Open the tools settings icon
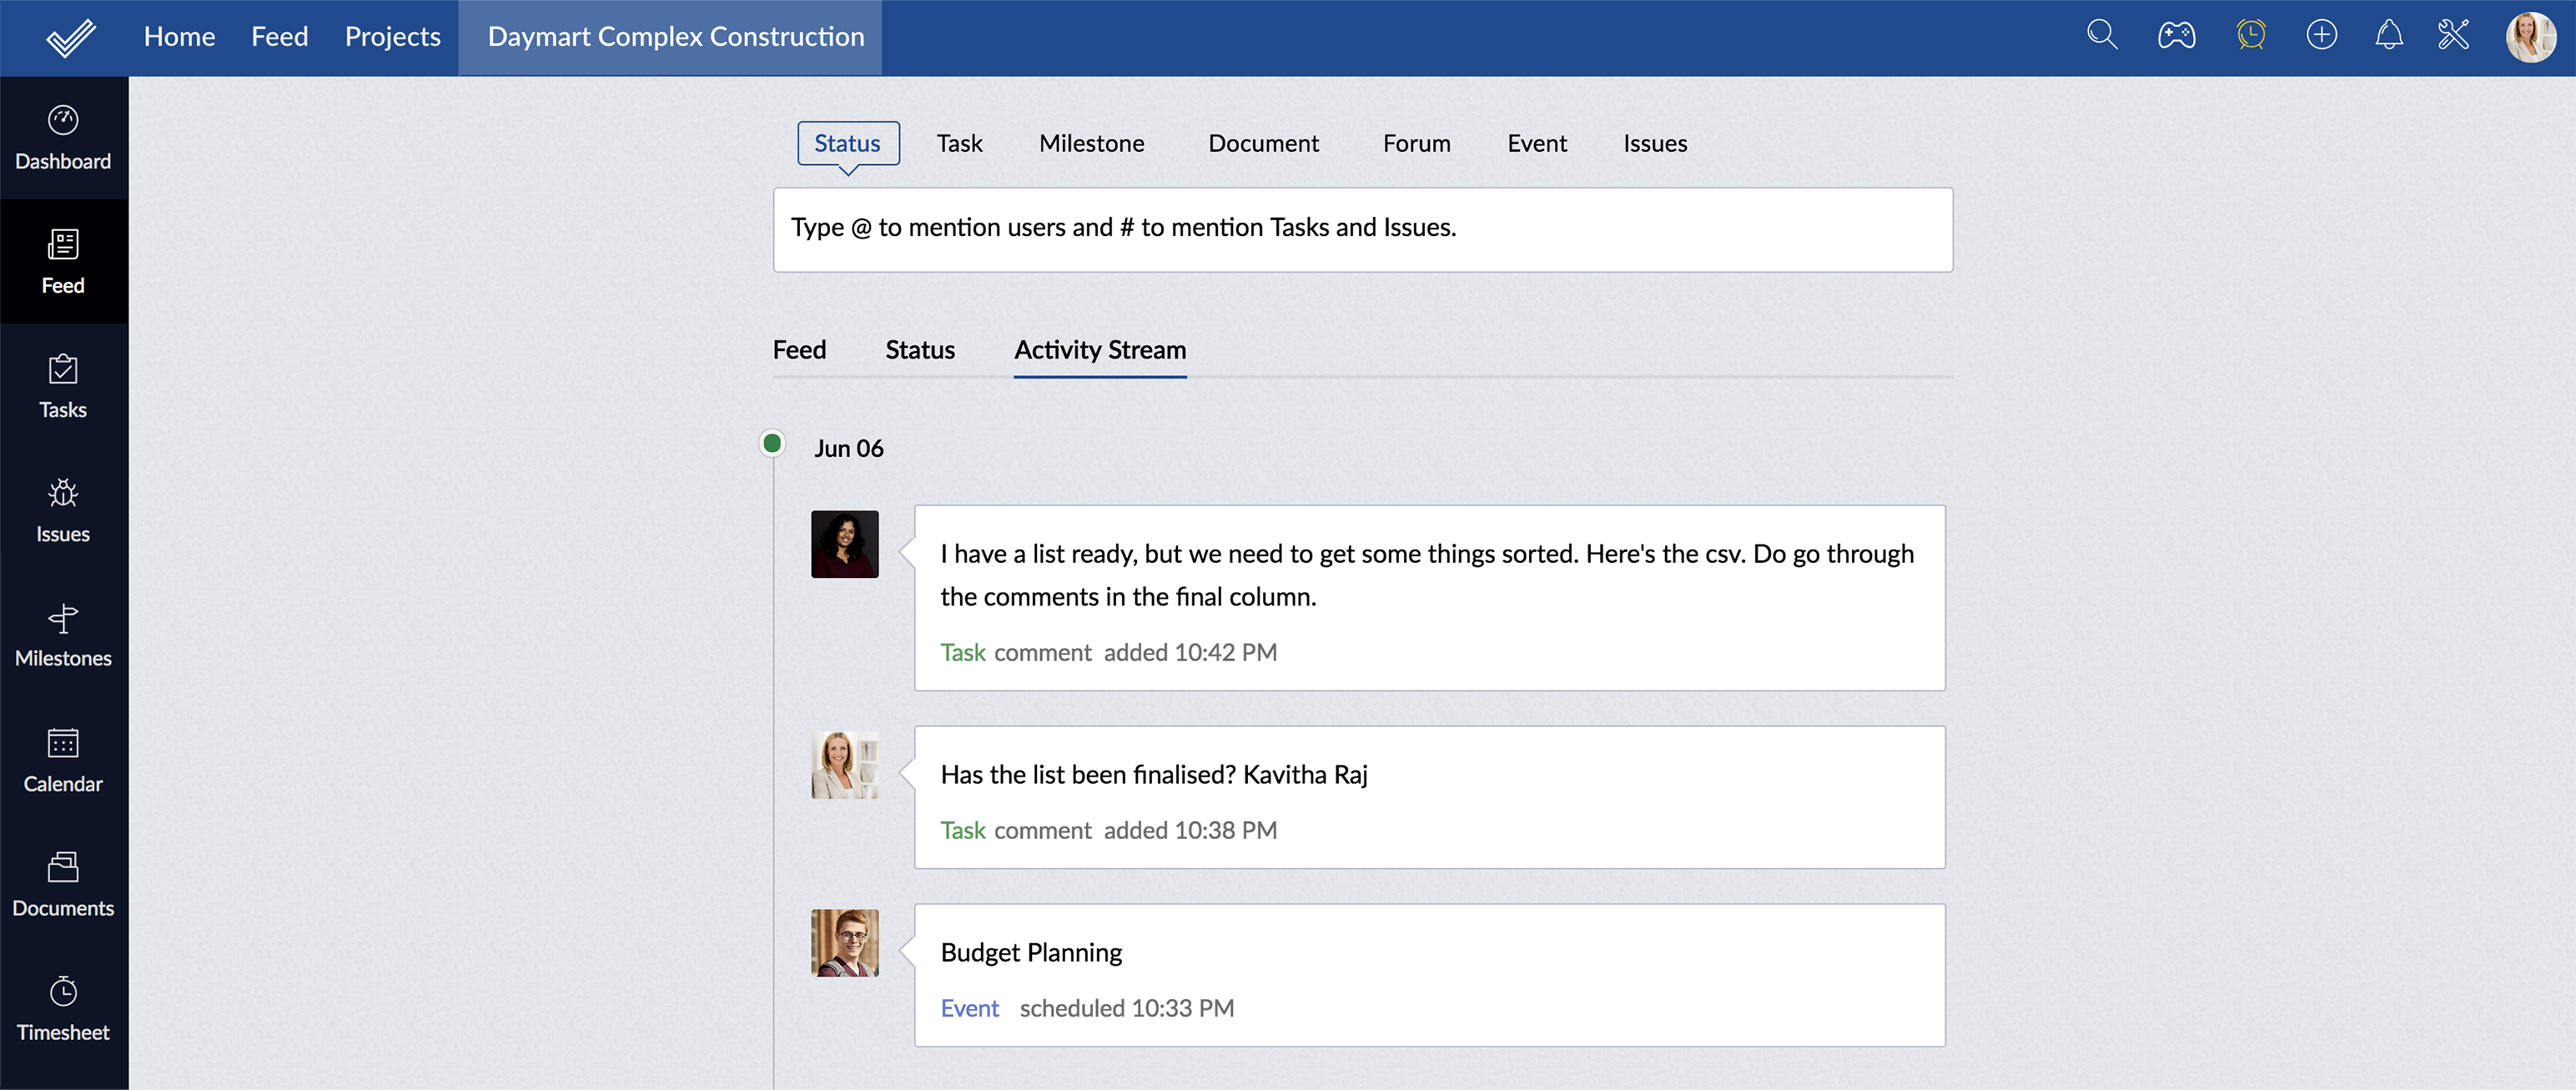Image resolution: width=2576 pixels, height=1090 pixels. 2453,36
